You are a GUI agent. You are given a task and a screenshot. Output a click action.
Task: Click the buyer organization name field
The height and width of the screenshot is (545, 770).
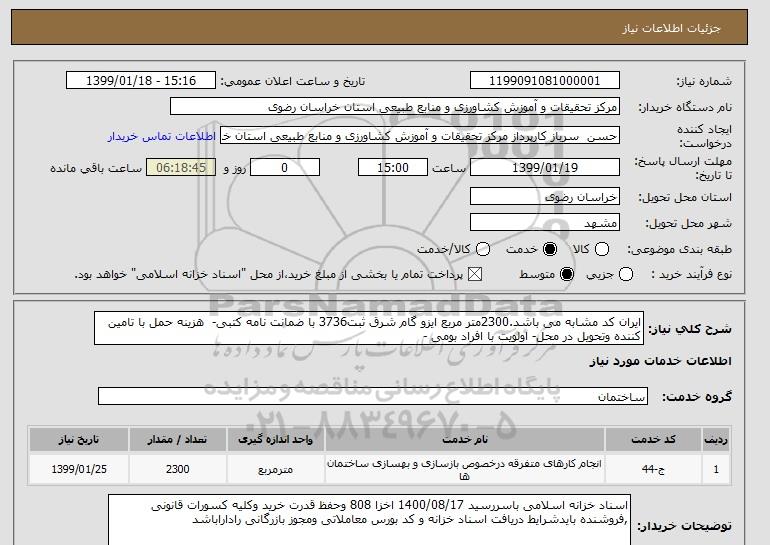coord(395,107)
